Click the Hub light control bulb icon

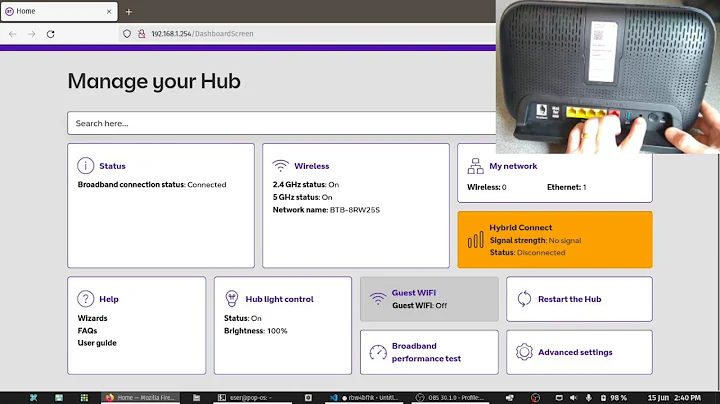[x=232, y=299]
